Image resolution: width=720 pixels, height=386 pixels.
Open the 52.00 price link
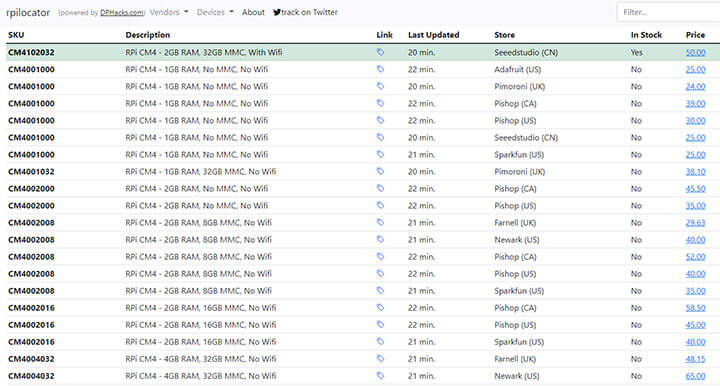[695, 257]
